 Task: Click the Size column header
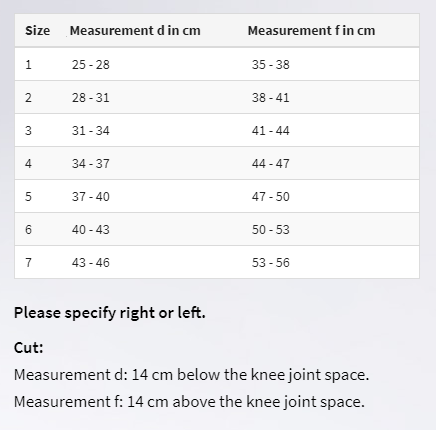[38, 31]
